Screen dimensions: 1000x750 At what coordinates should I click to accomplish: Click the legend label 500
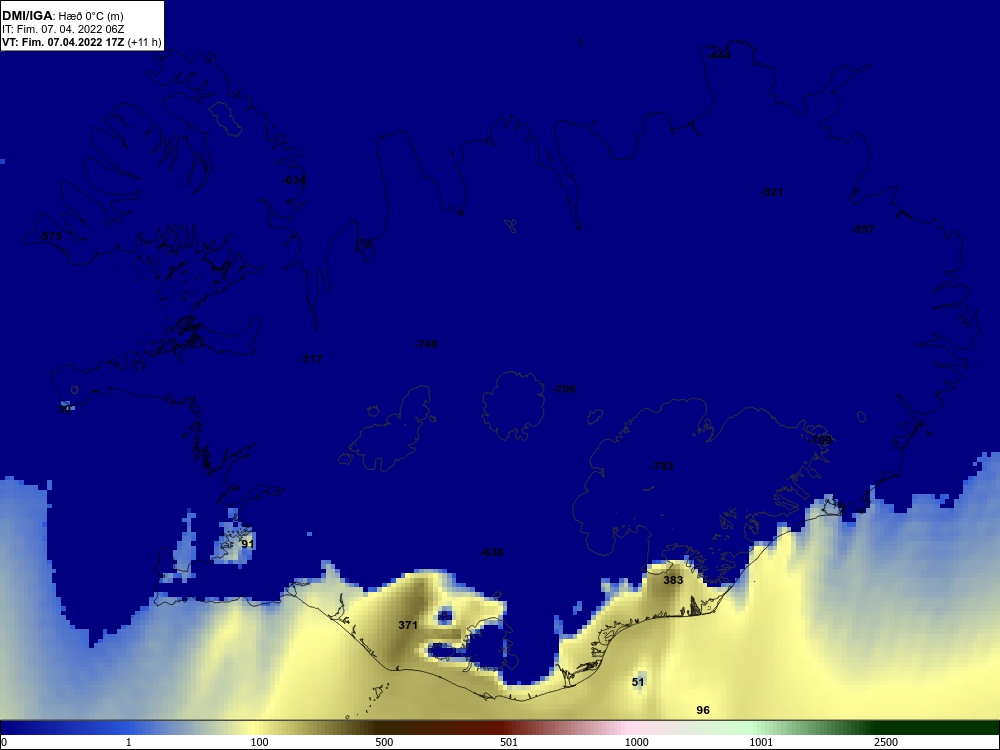coord(384,742)
